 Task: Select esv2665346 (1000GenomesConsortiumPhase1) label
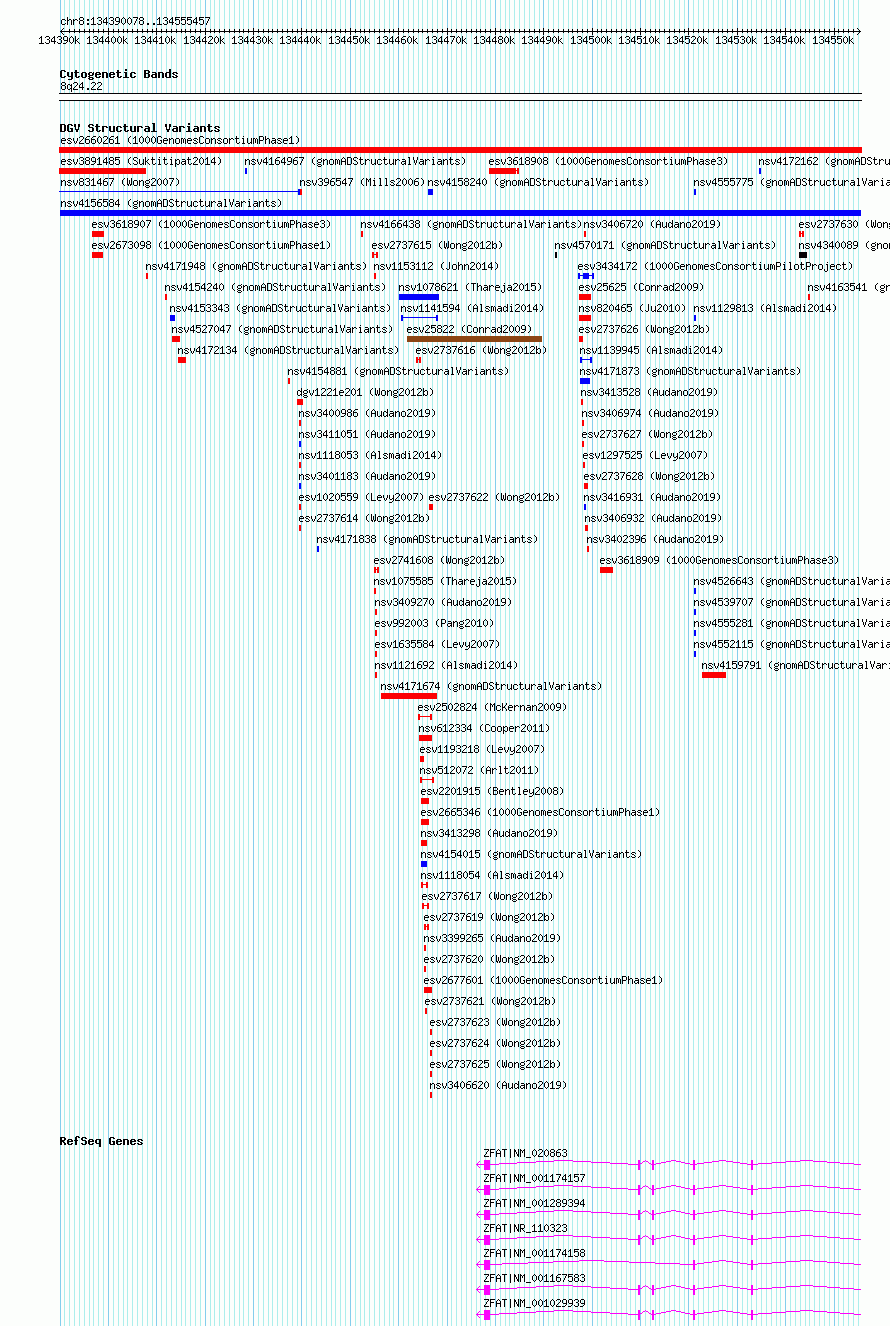point(540,812)
